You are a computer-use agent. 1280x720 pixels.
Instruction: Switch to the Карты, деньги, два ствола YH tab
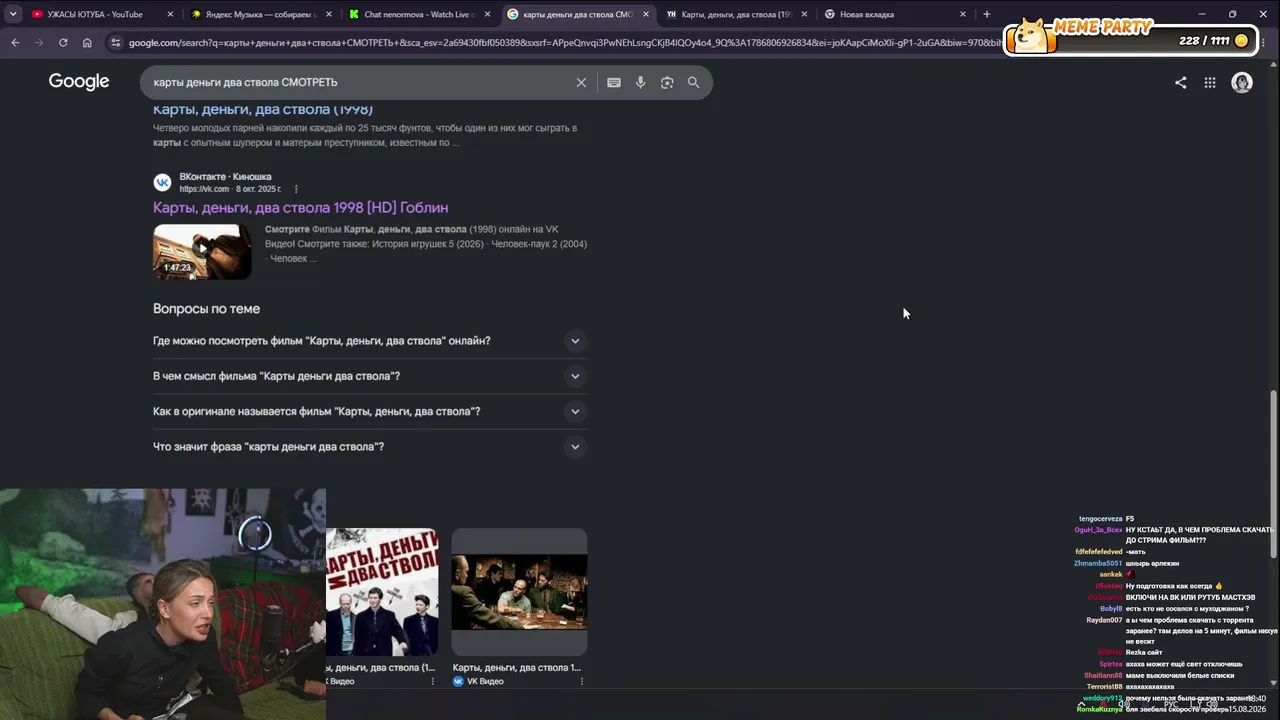pos(737,14)
